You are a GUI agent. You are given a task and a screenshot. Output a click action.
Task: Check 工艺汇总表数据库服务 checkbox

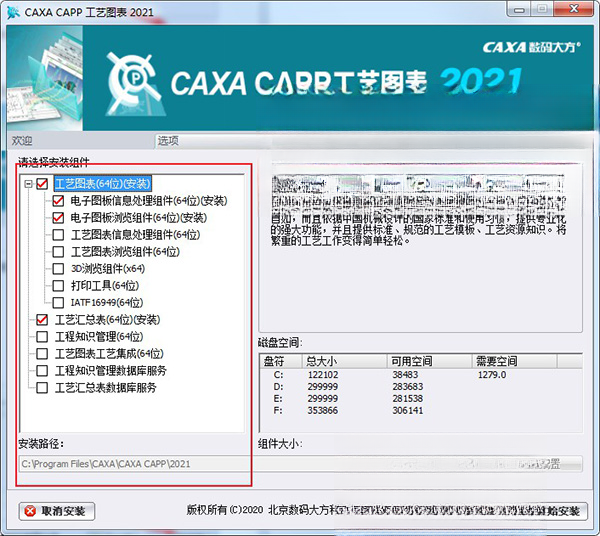[42, 388]
